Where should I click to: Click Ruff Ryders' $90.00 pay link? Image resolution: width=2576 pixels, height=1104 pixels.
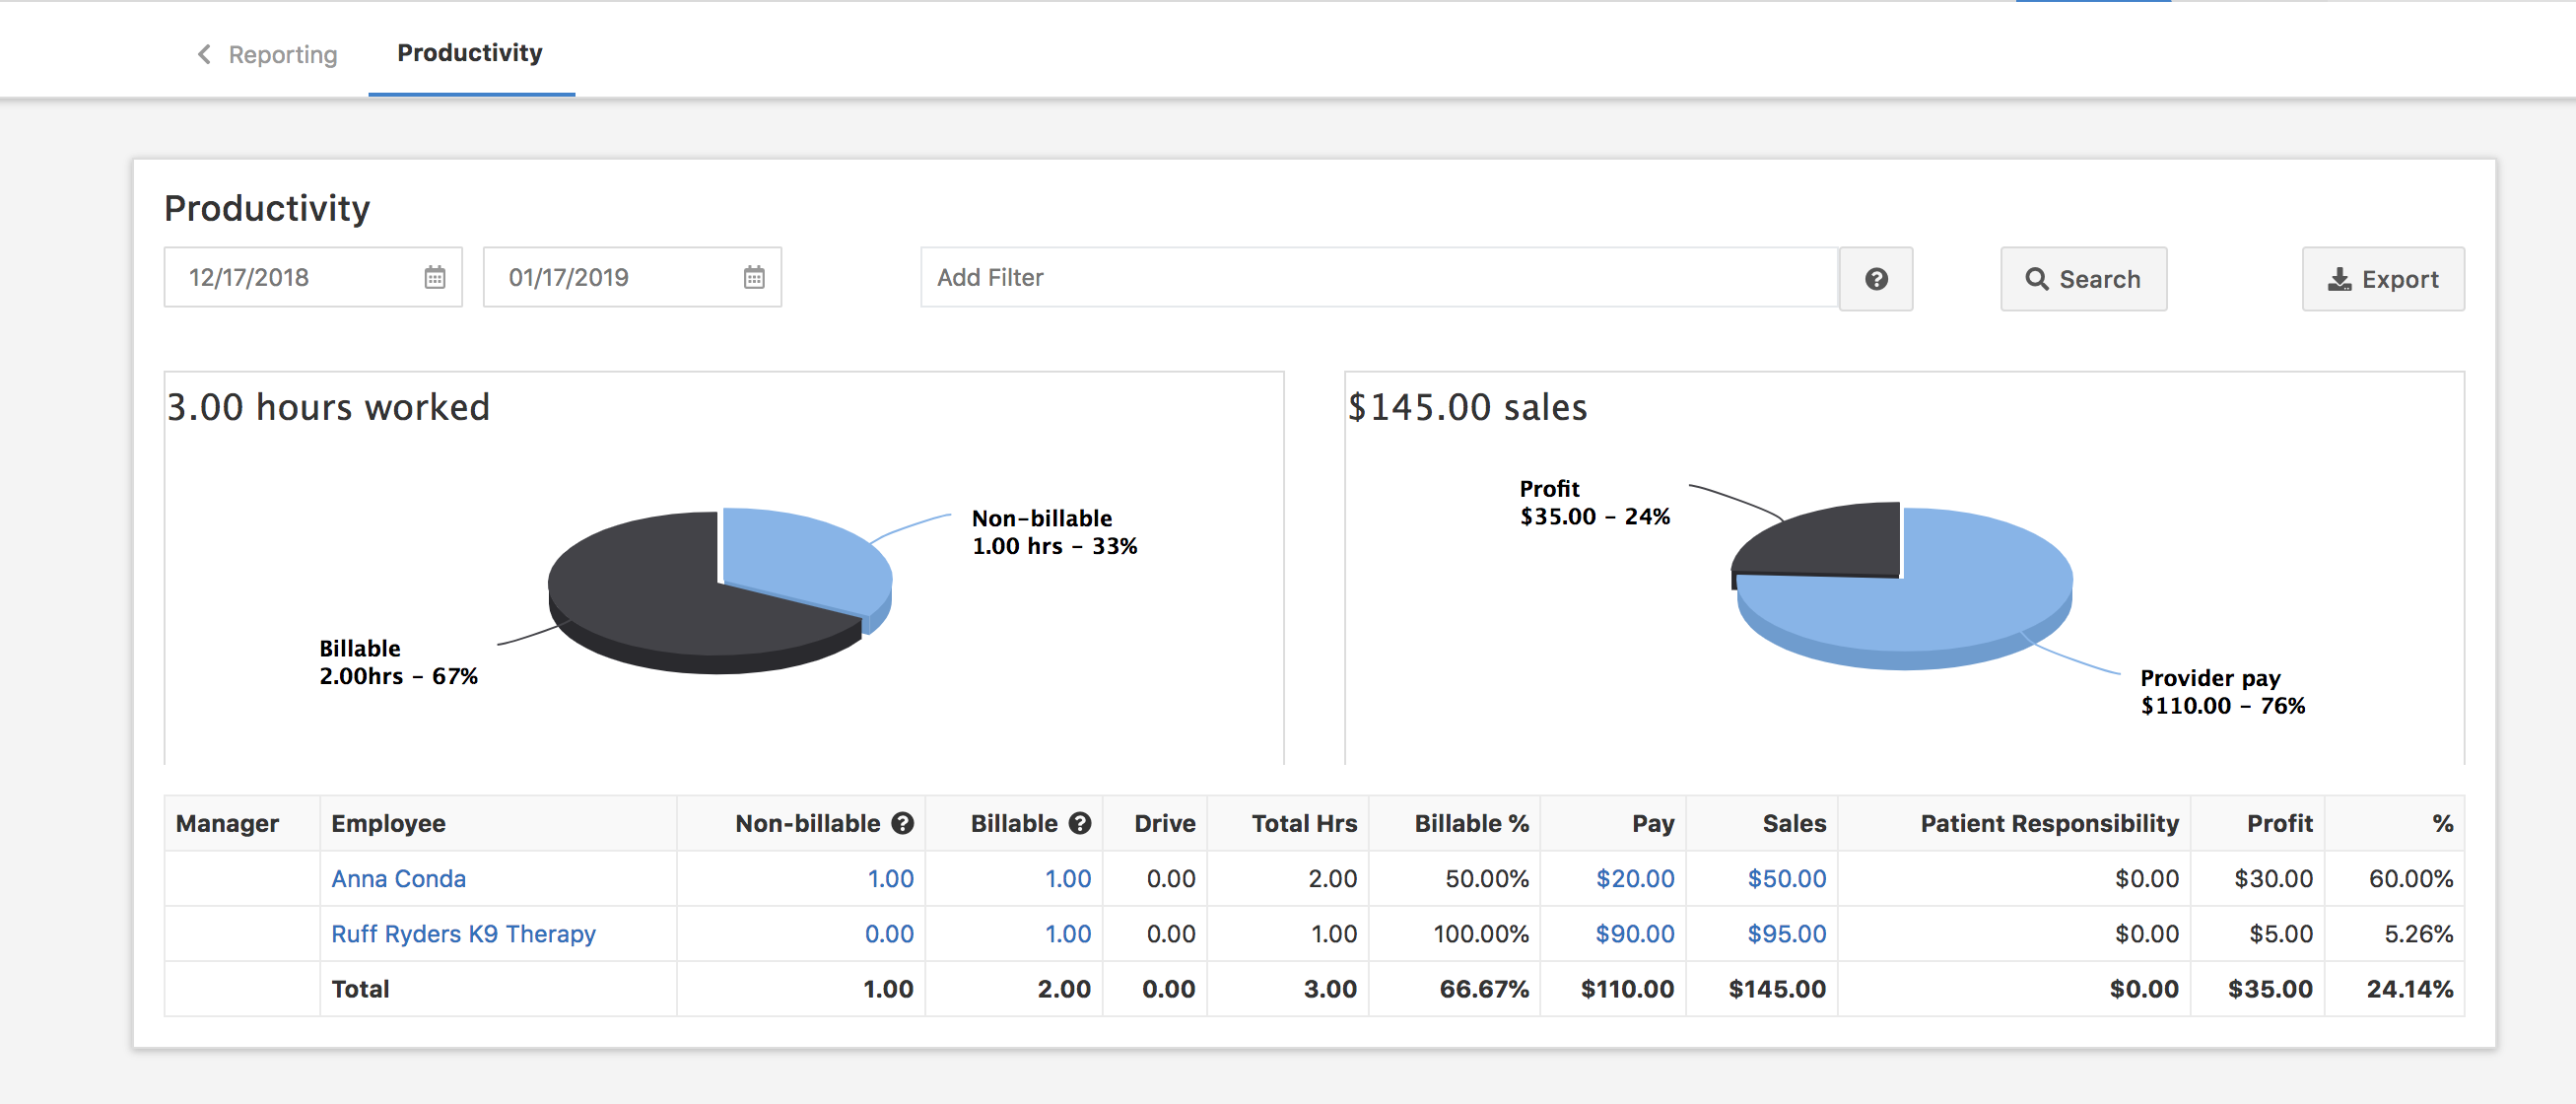[x=1634, y=933]
